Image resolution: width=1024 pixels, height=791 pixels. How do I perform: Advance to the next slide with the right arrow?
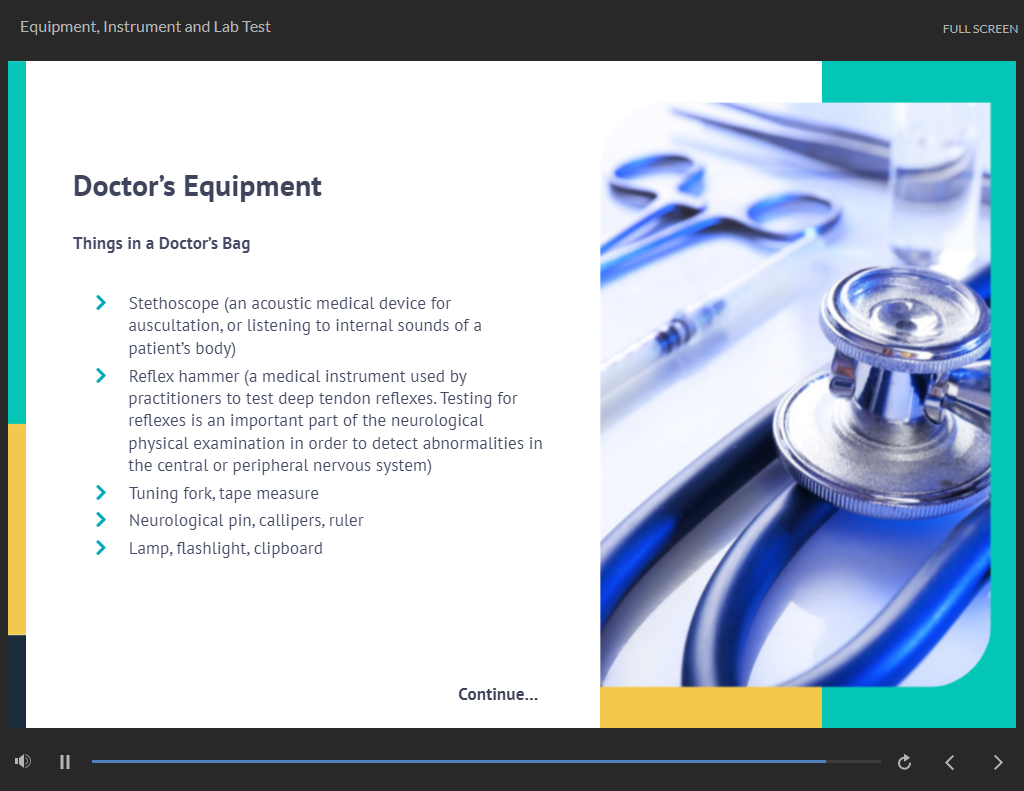tap(997, 762)
